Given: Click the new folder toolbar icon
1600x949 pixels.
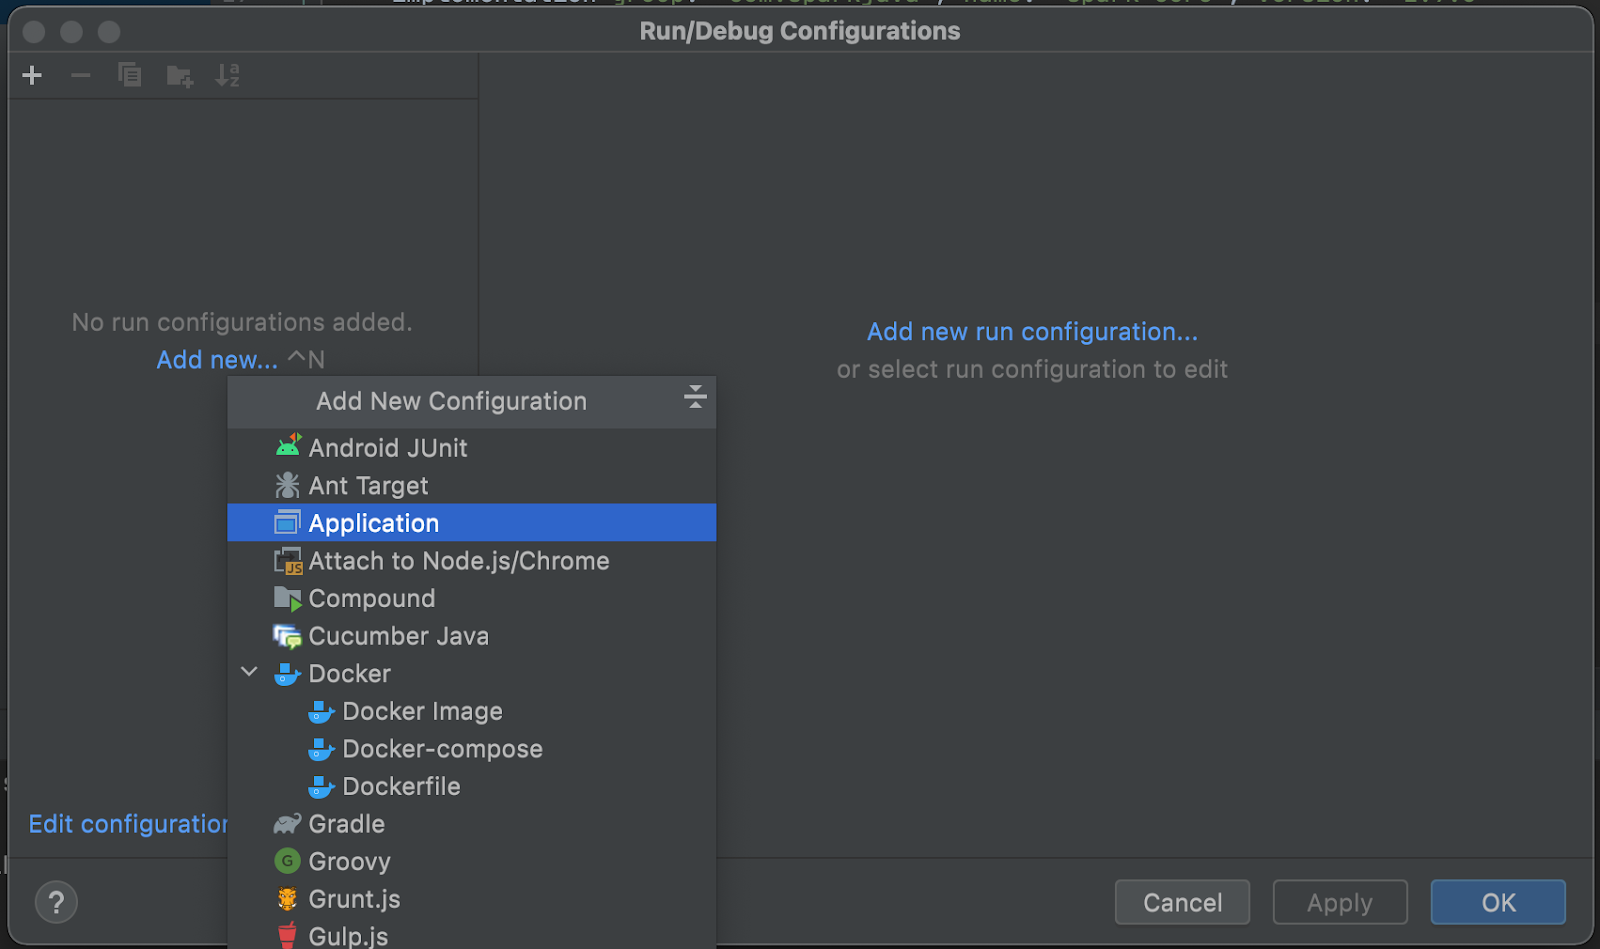Looking at the screenshot, I should 179,76.
